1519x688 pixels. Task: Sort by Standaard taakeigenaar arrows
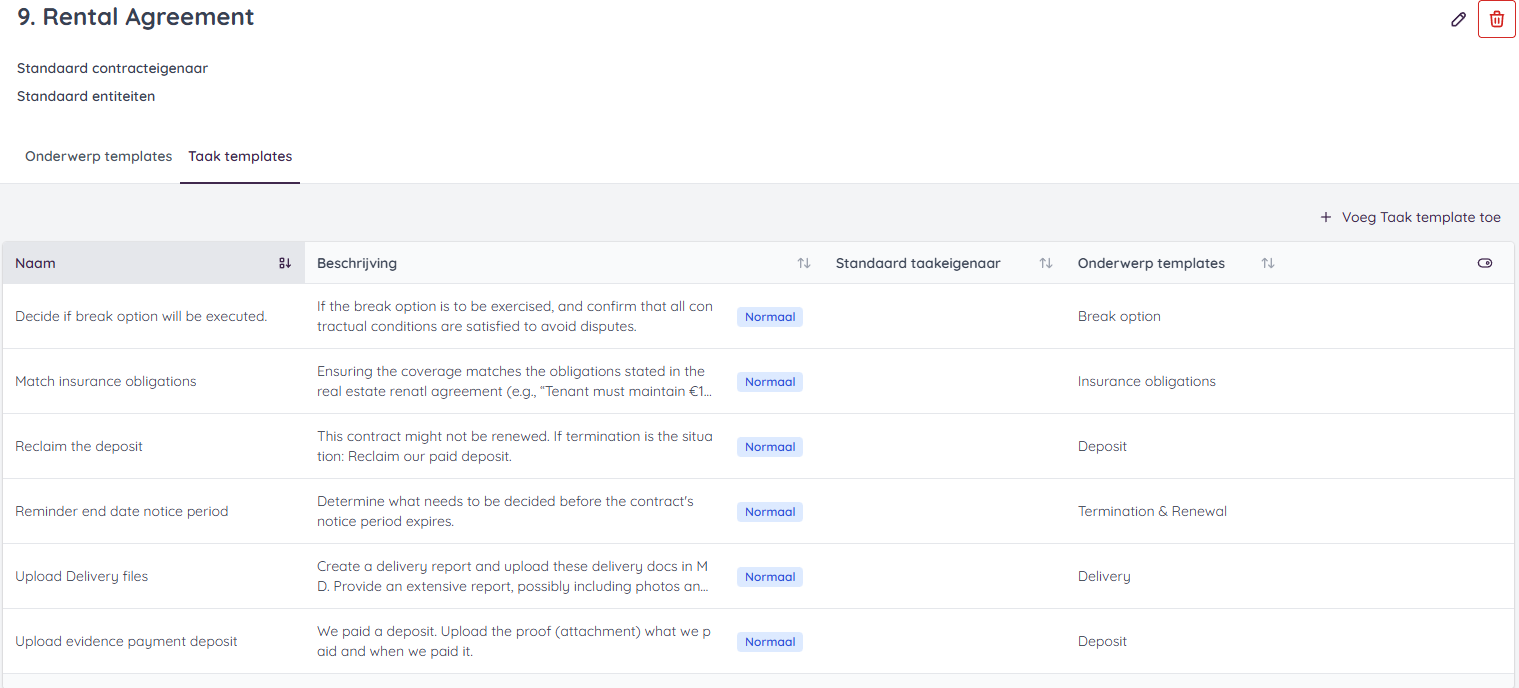(x=1046, y=263)
